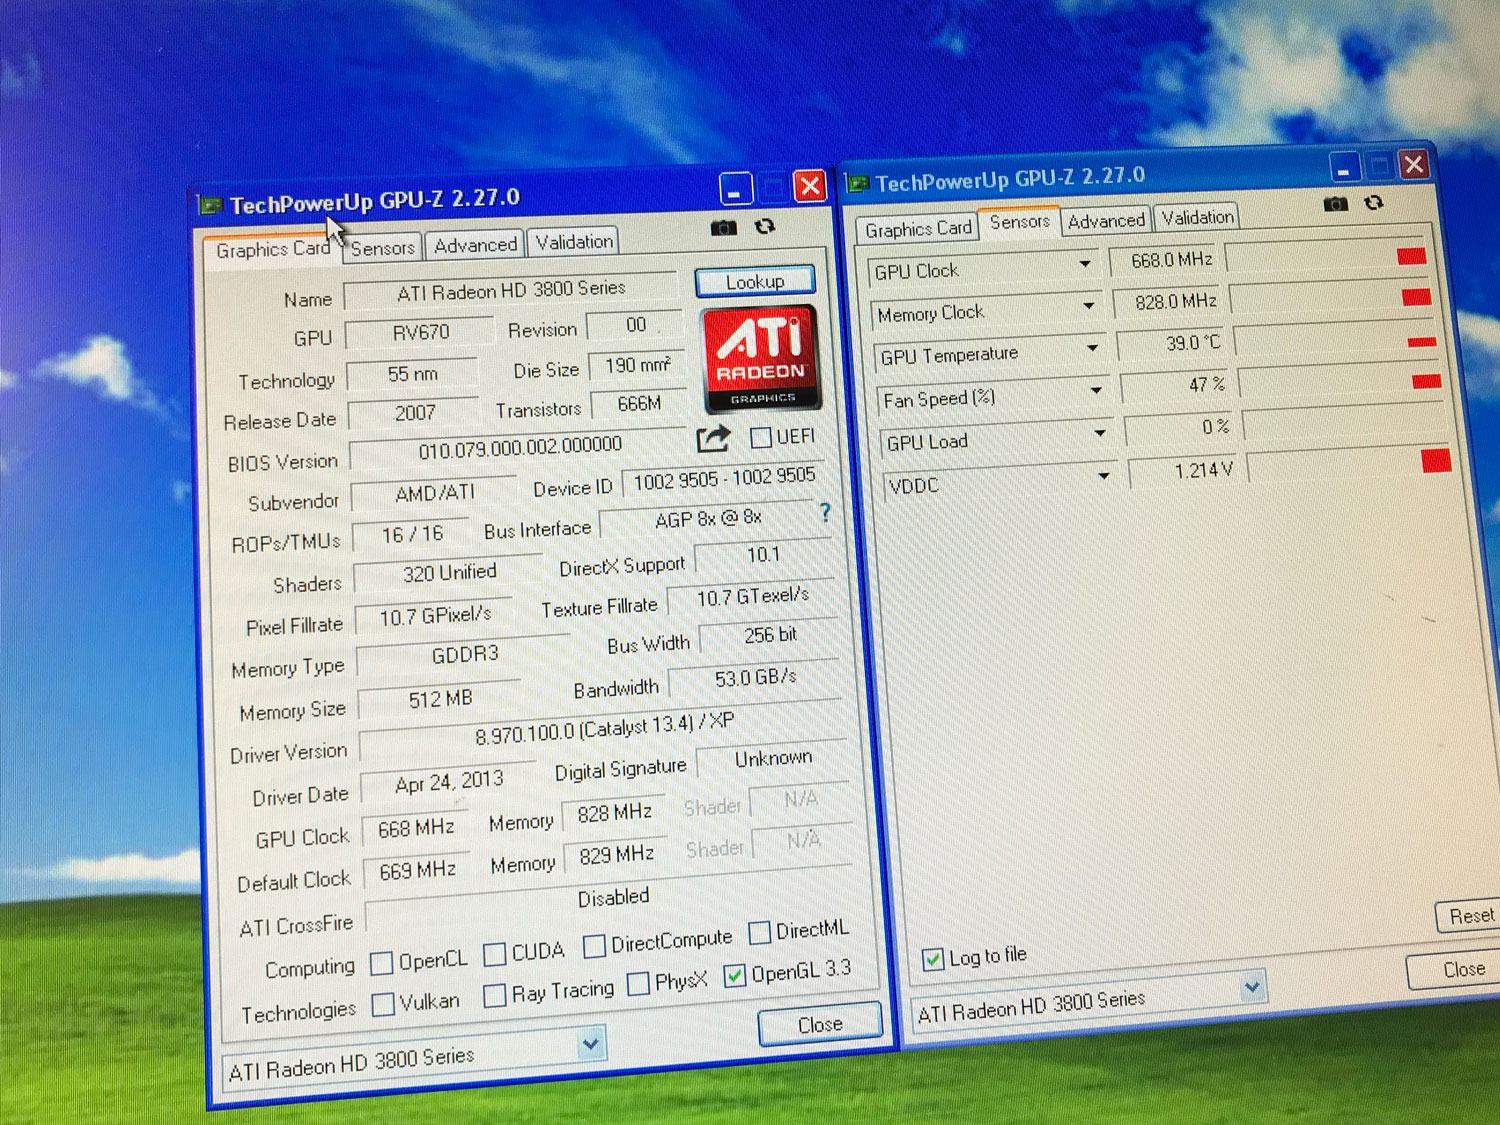Click right GPU-Z window title bar icon

click(857, 183)
